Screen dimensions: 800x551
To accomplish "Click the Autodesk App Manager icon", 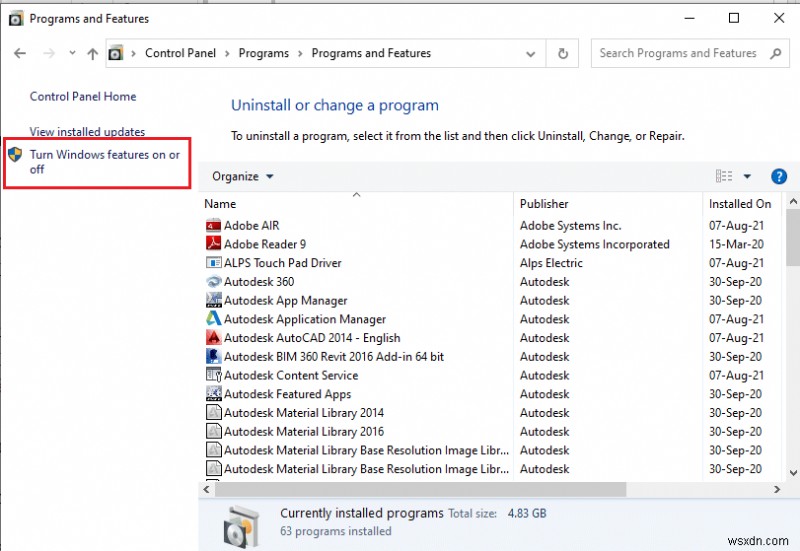I will click(x=213, y=300).
